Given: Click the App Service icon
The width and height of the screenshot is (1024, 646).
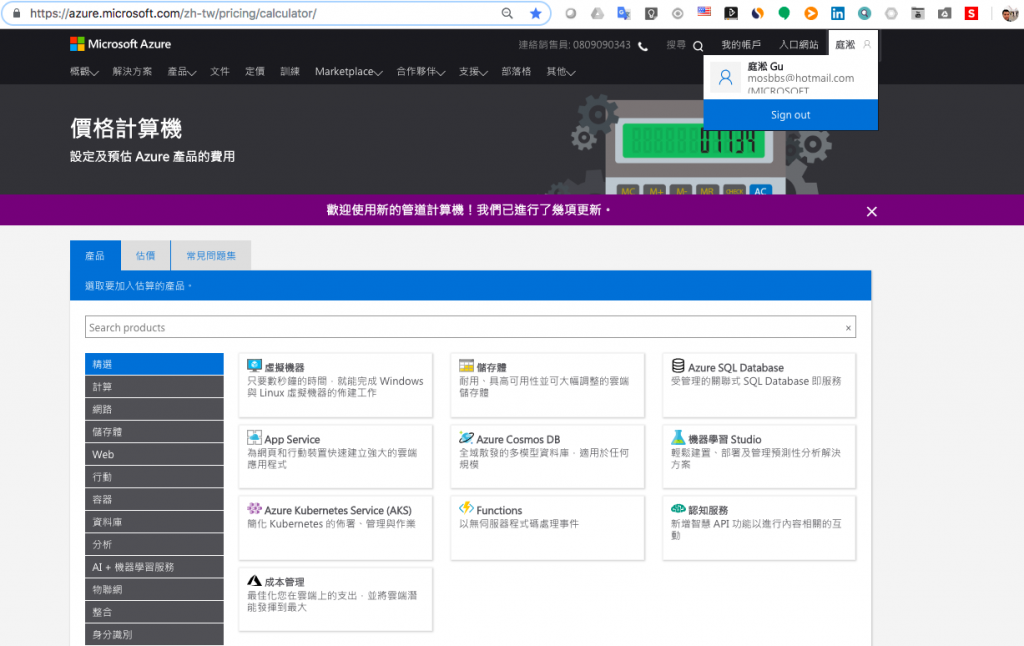Looking at the screenshot, I should pos(254,438).
